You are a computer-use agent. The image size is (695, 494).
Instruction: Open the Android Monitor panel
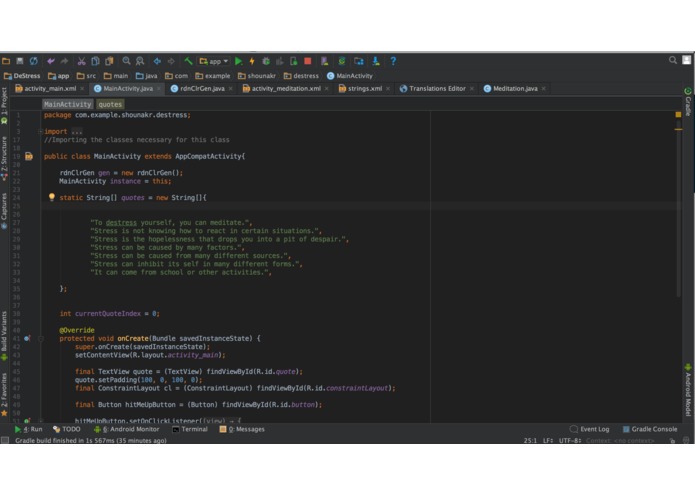coord(126,429)
